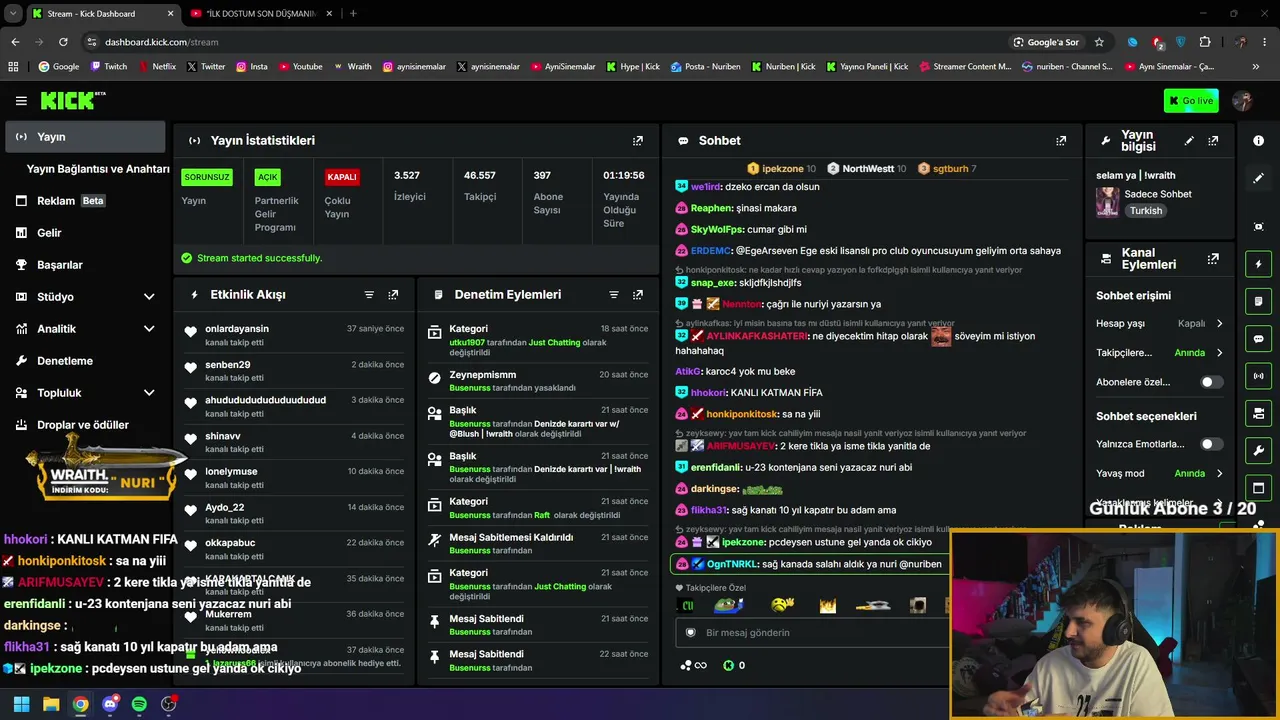
Task: Open Takipçilere chat setting arrow
Action: coord(1219,353)
